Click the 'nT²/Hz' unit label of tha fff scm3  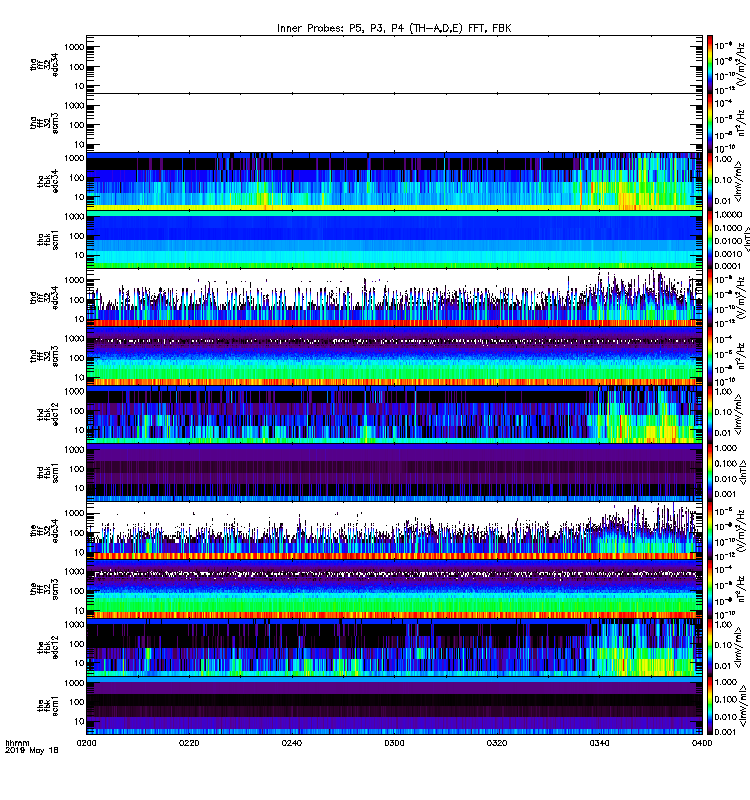tap(743, 123)
